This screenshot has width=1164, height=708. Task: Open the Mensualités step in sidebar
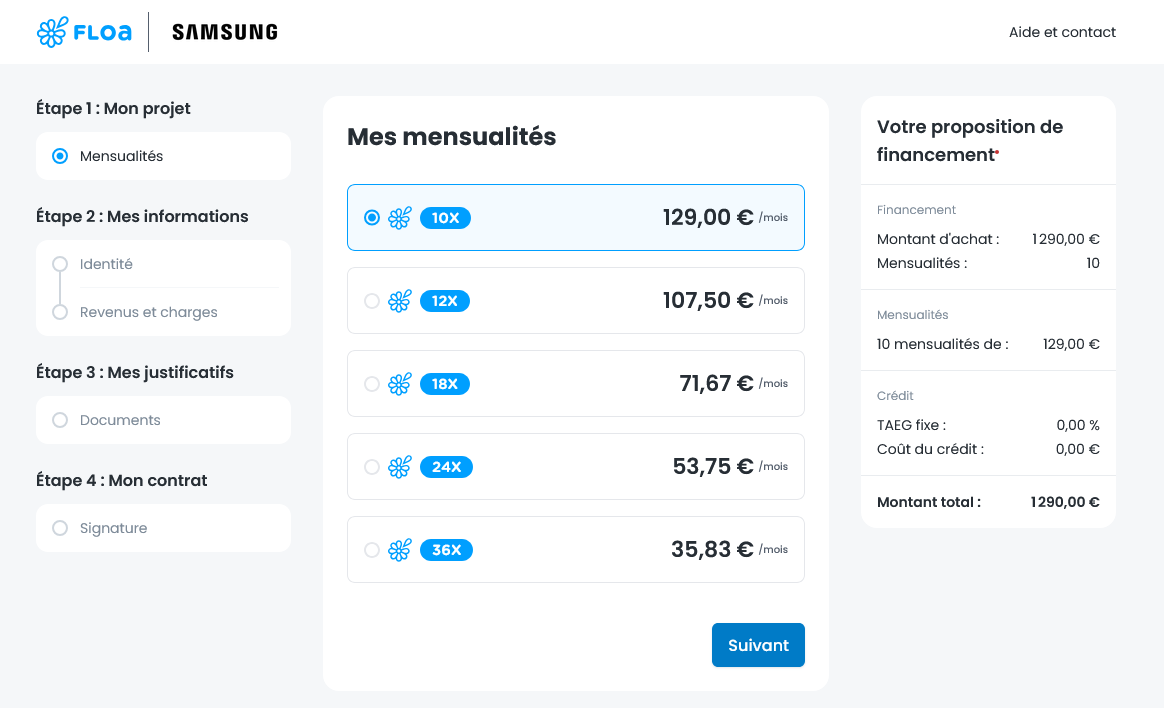(163, 156)
